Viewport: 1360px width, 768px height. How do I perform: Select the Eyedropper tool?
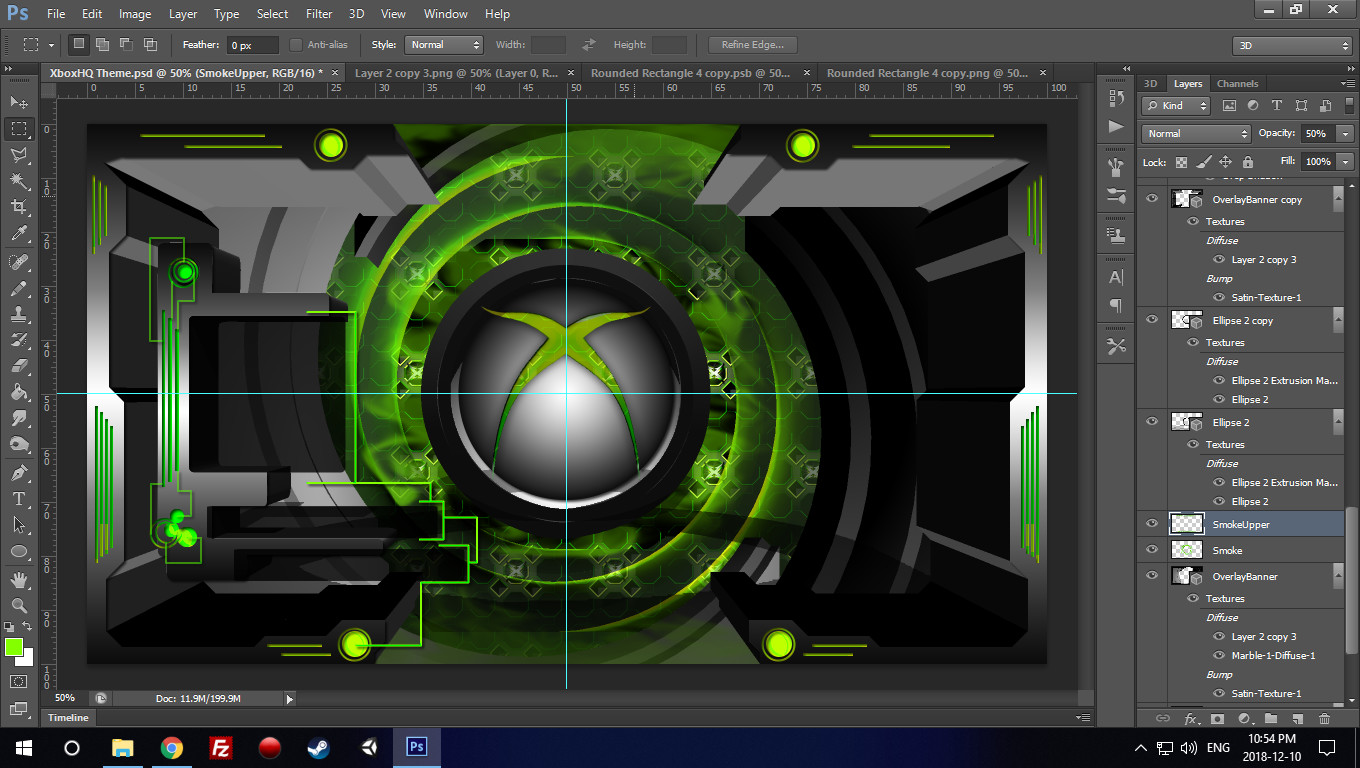[x=19, y=234]
